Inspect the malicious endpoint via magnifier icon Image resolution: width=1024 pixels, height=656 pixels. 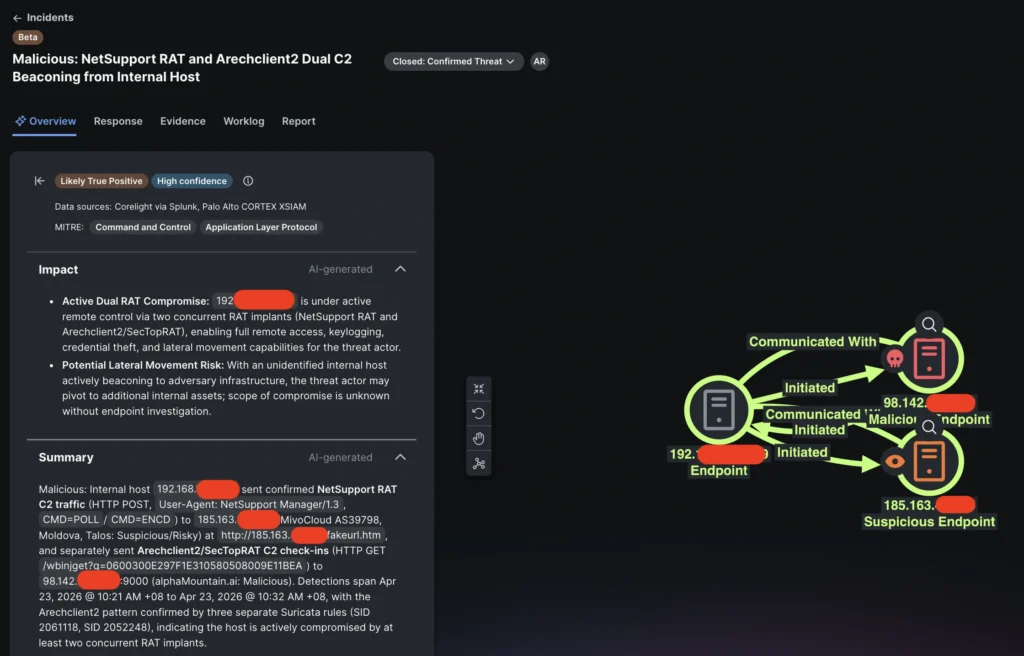pyautogui.click(x=929, y=324)
